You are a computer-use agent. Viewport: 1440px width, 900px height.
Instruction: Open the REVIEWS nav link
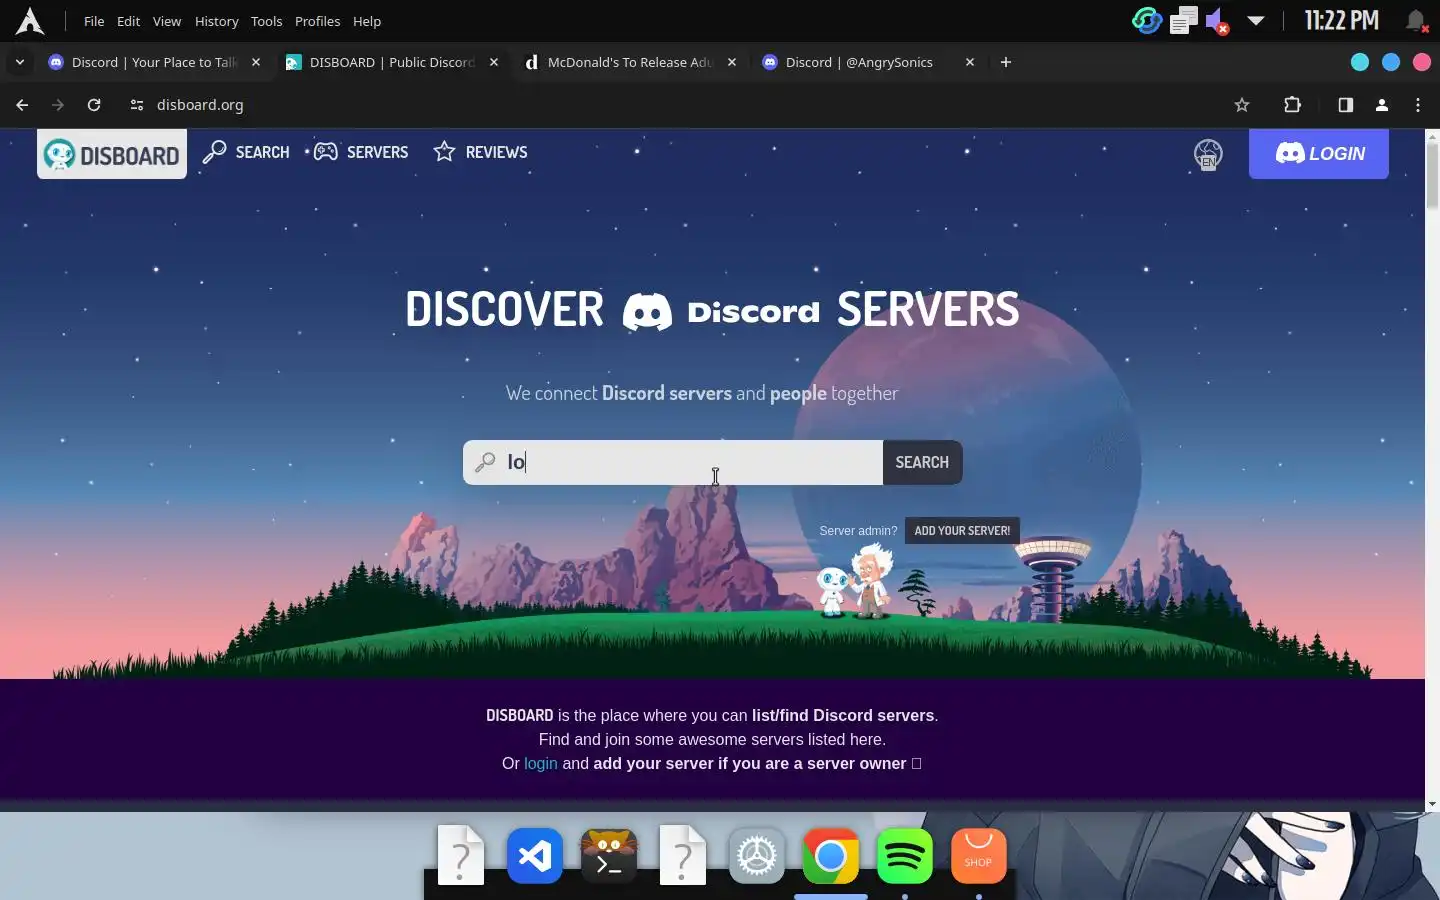(x=480, y=152)
